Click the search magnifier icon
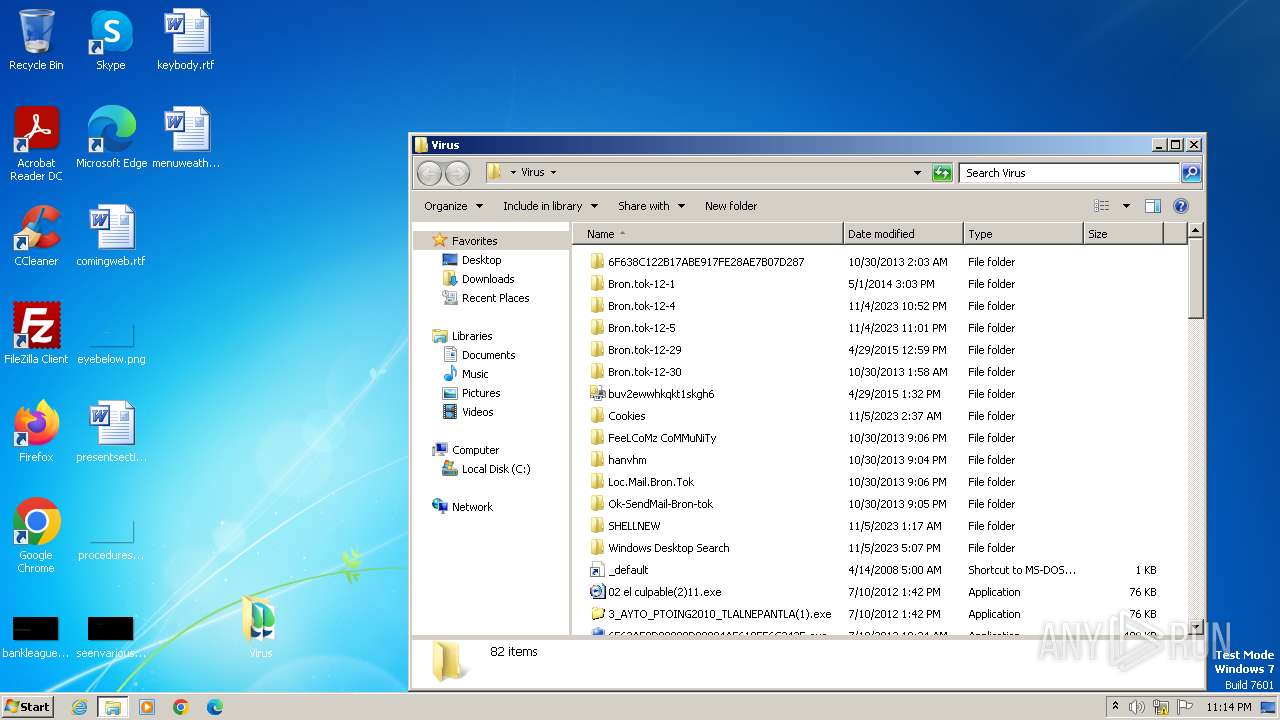The width and height of the screenshot is (1280, 720). [1190, 173]
